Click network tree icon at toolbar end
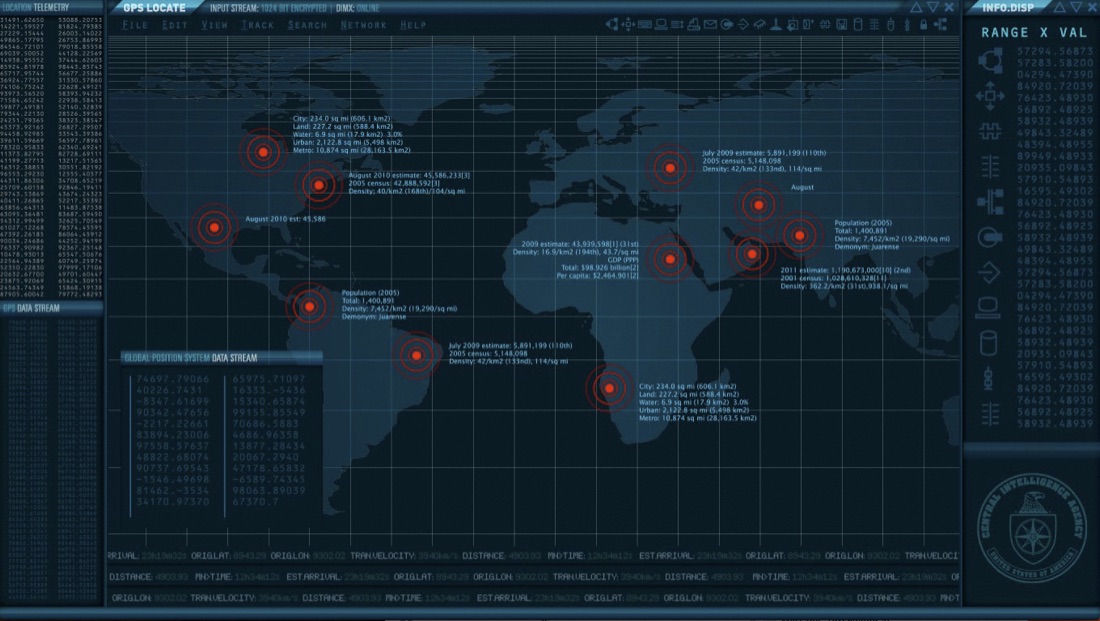This screenshot has height=621, width=1100. [940, 25]
